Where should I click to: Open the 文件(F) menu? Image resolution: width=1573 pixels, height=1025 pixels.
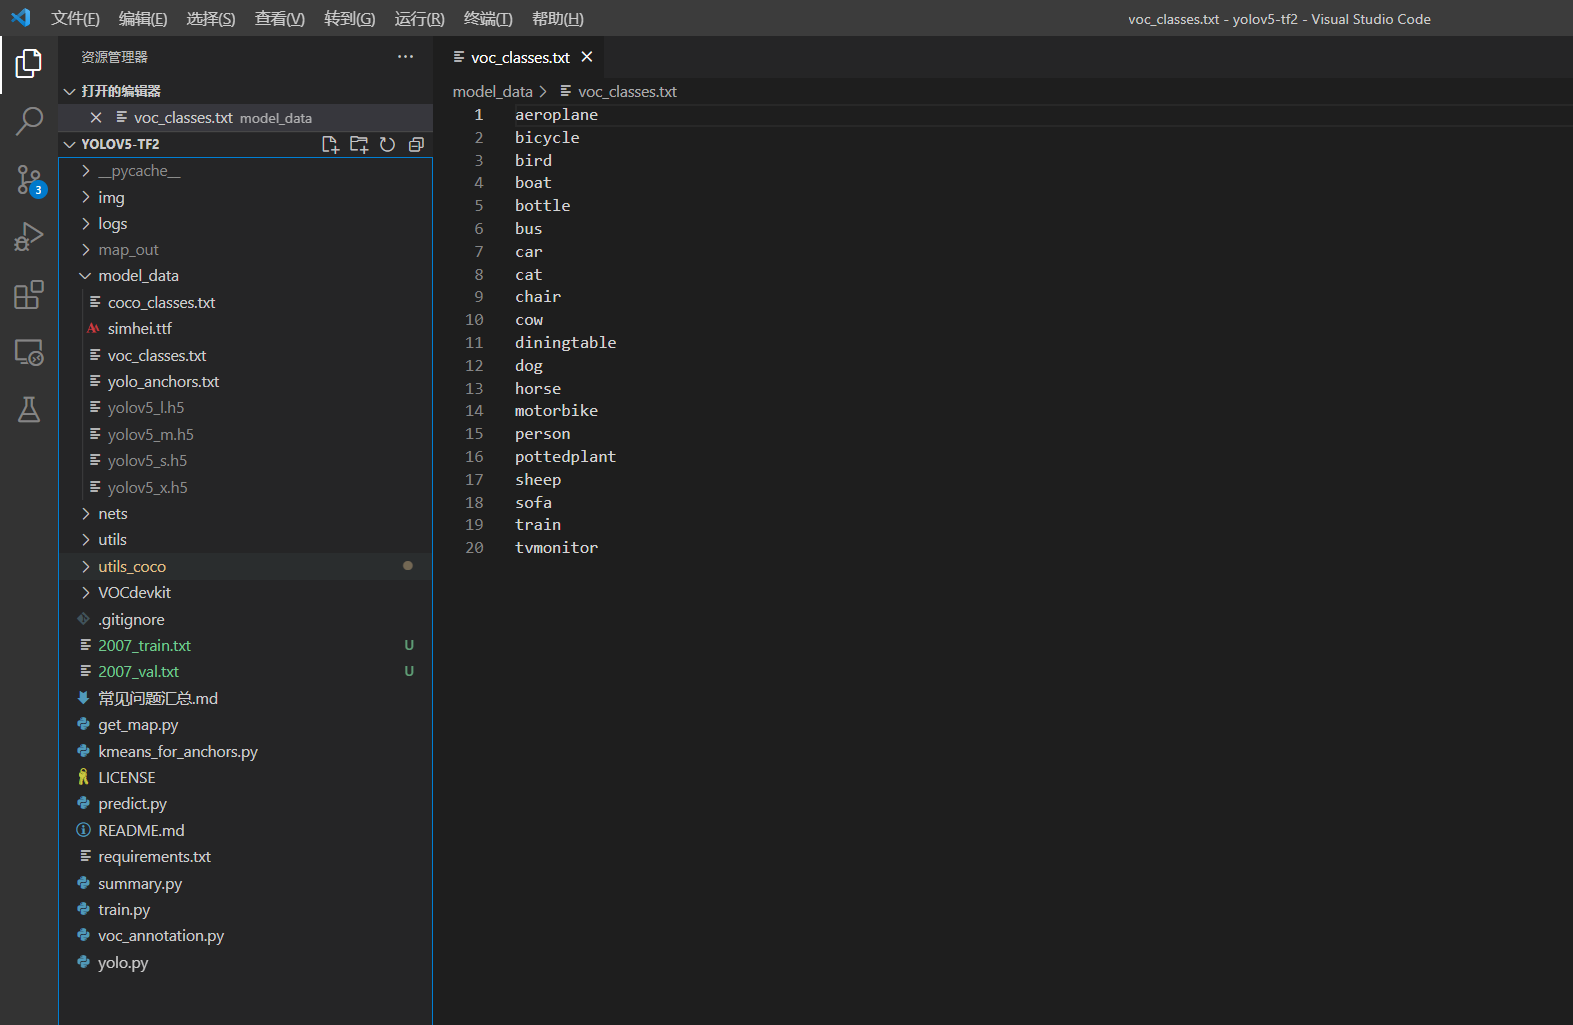[x=76, y=18]
